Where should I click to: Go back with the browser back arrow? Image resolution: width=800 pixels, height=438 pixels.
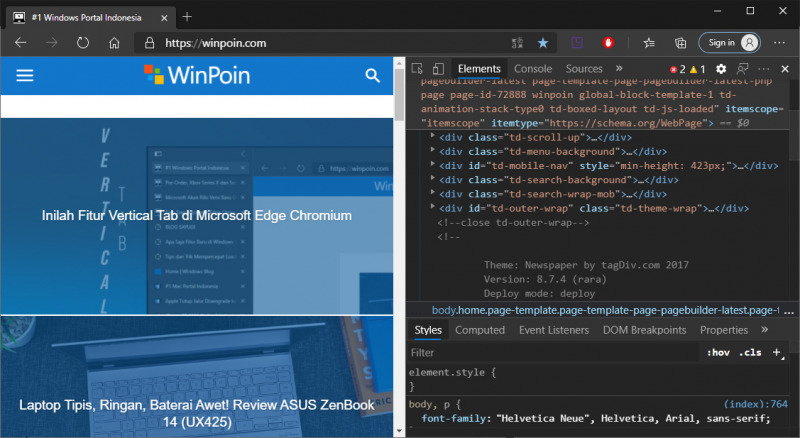[x=20, y=43]
